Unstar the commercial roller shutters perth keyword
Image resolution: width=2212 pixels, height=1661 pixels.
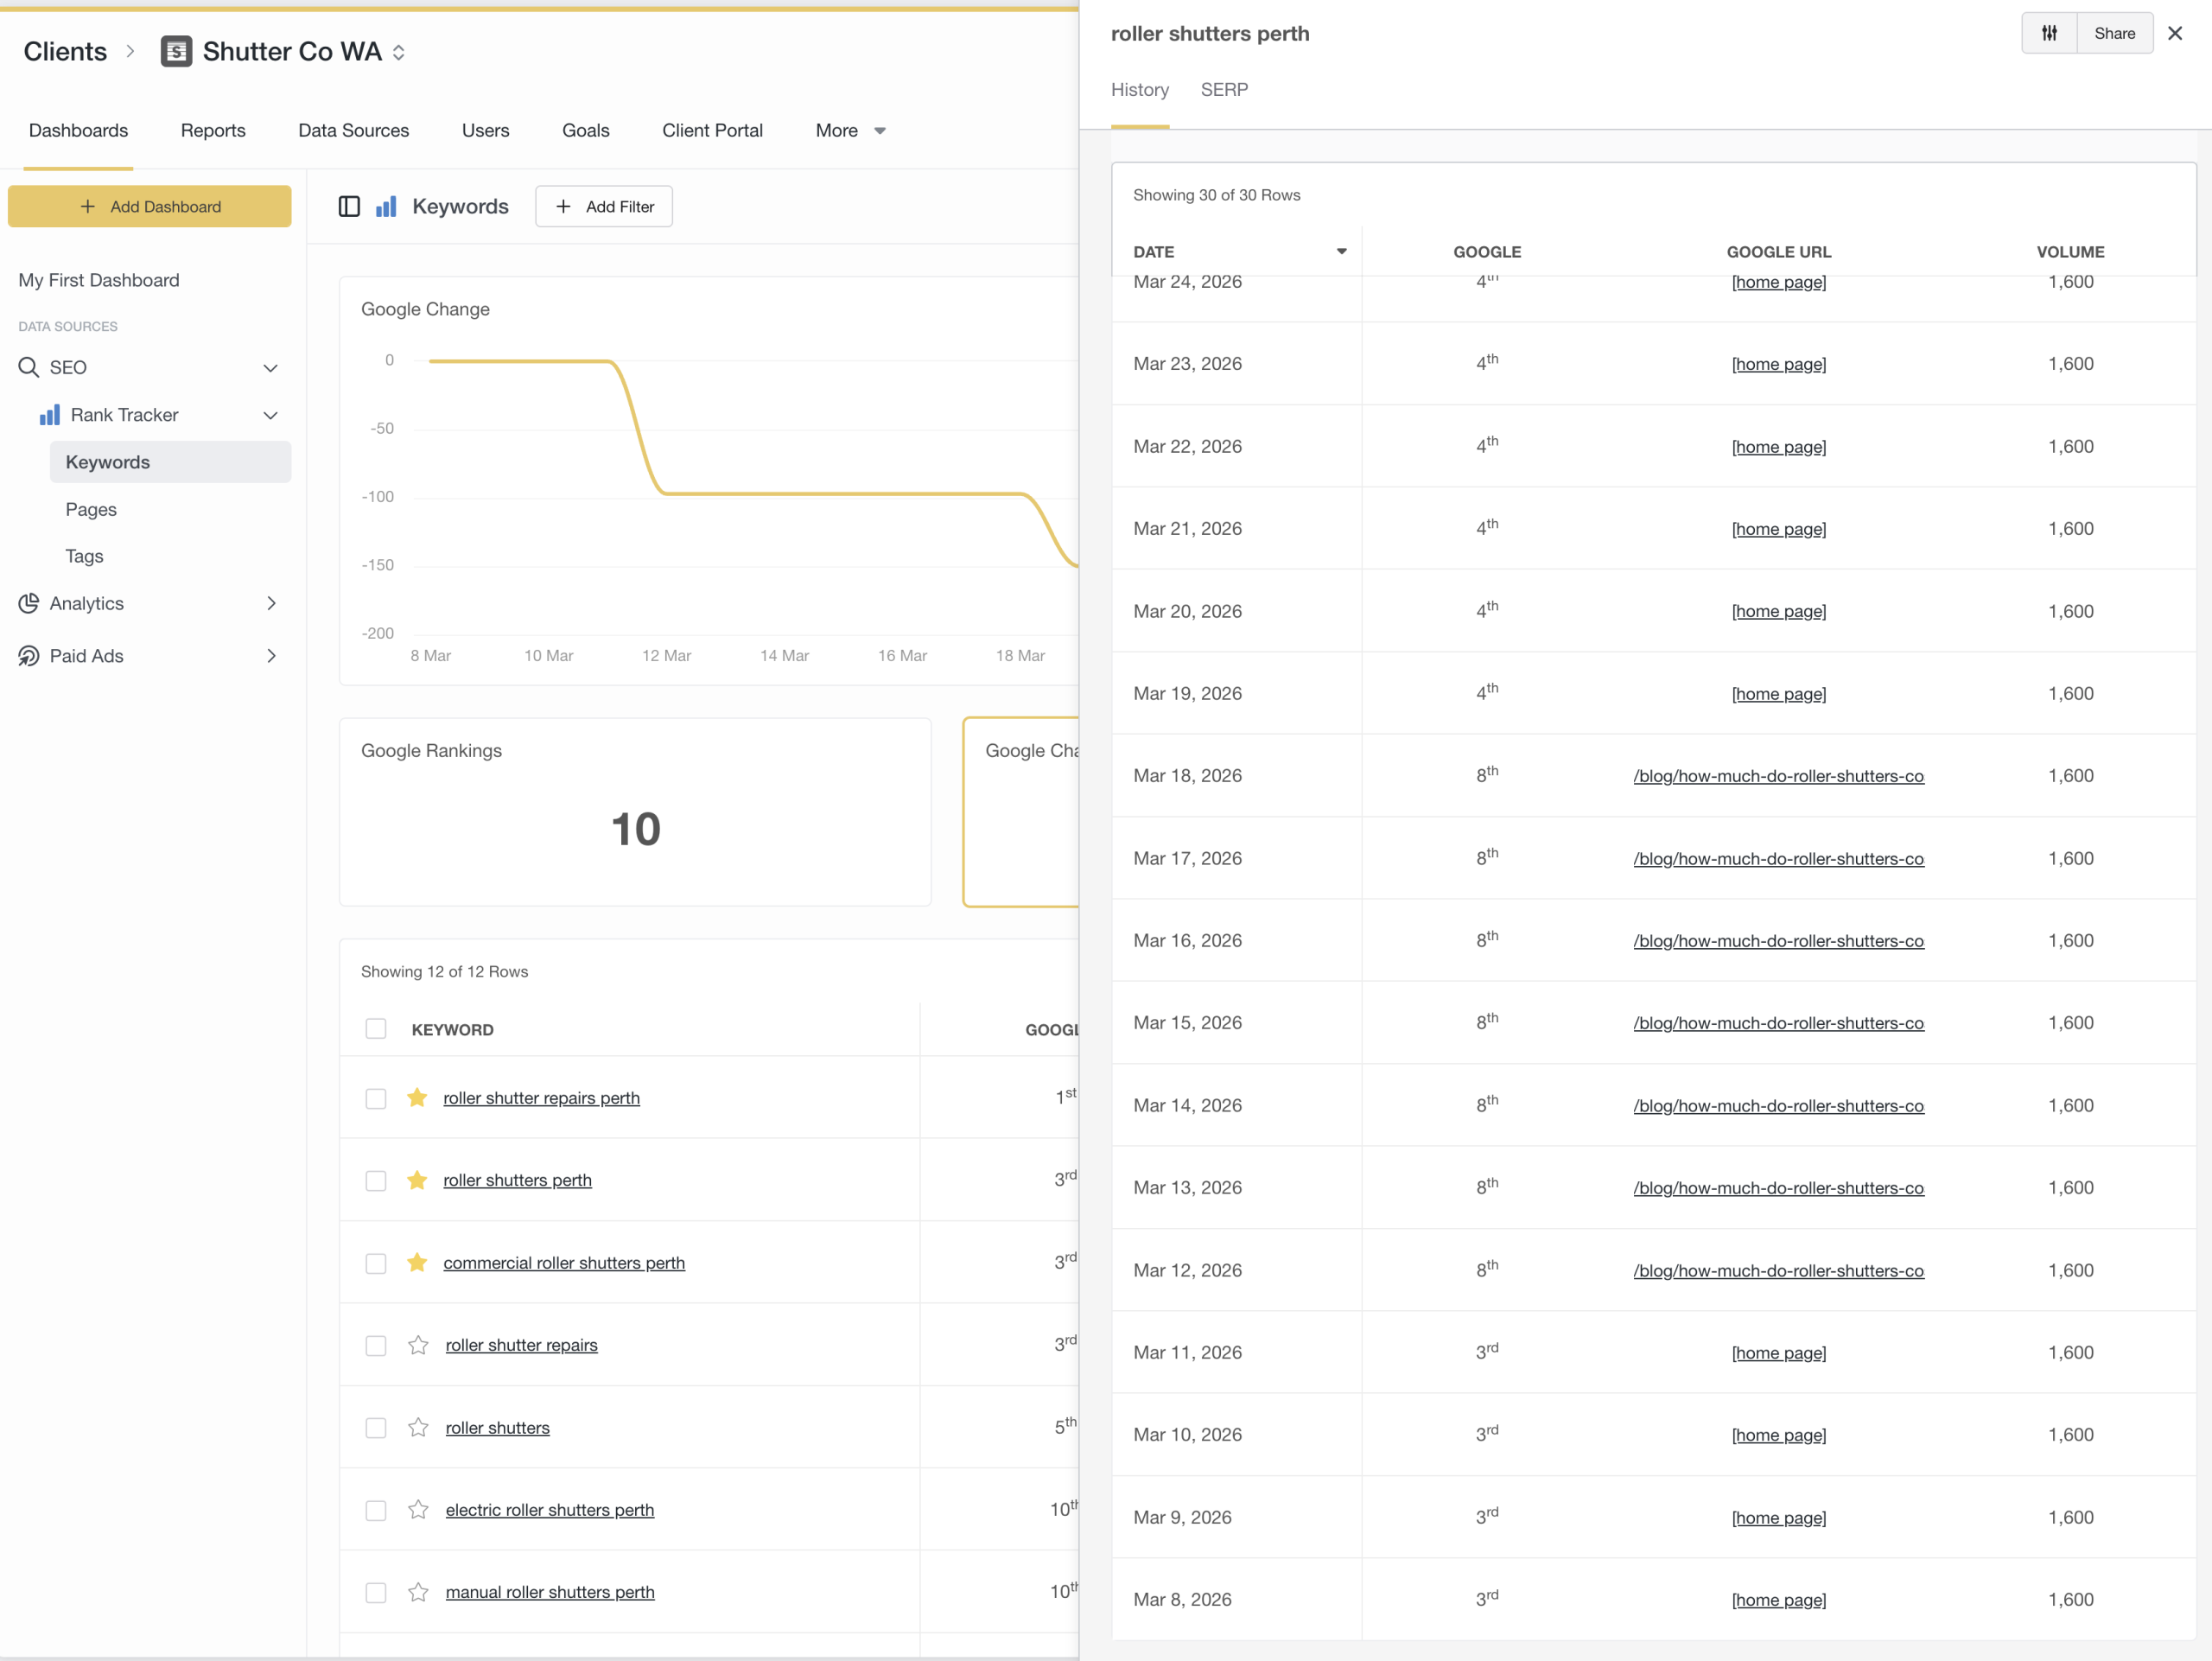[x=417, y=1263]
